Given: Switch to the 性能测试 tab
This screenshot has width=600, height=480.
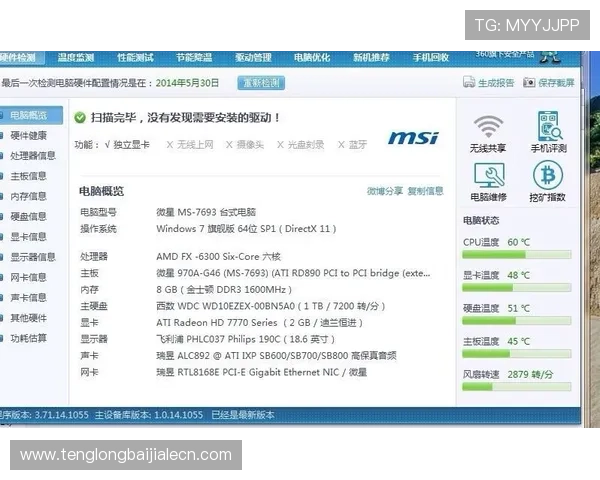Looking at the screenshot, I should point(135,58).
